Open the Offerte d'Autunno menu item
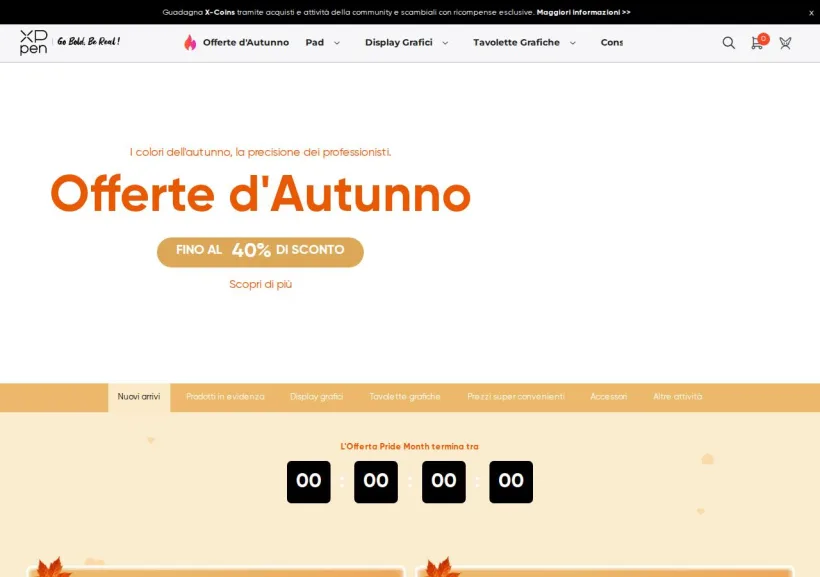This screenshot has height=577, width=820. [246, 42]
